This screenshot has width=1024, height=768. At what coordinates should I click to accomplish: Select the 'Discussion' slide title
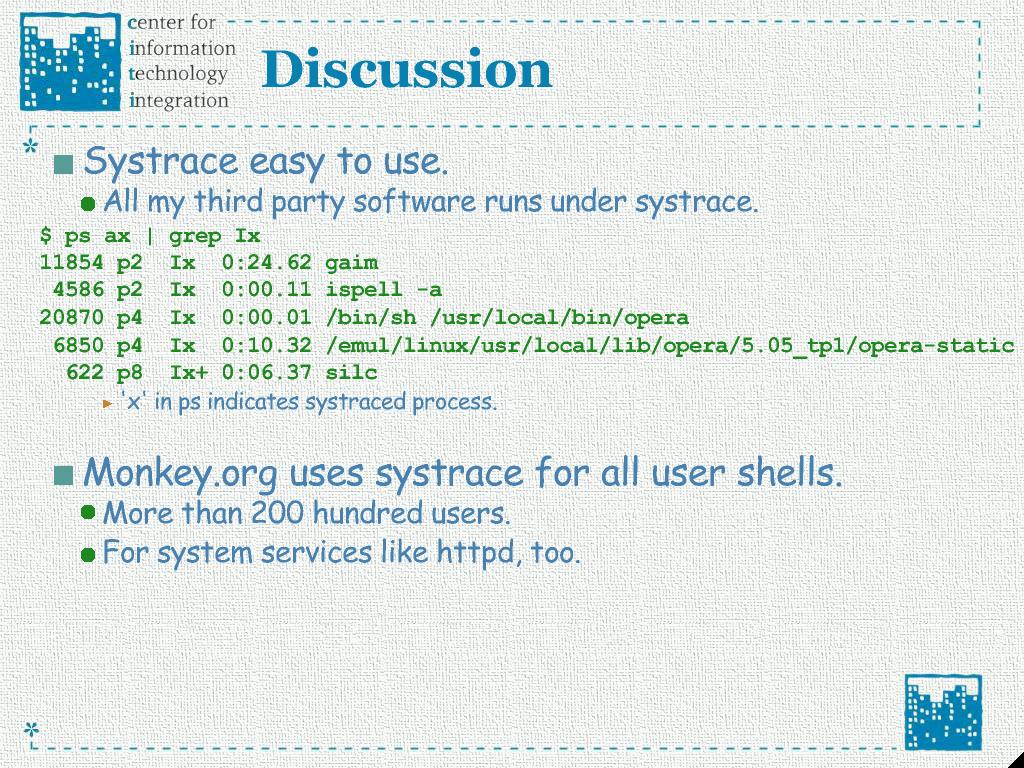406,70
